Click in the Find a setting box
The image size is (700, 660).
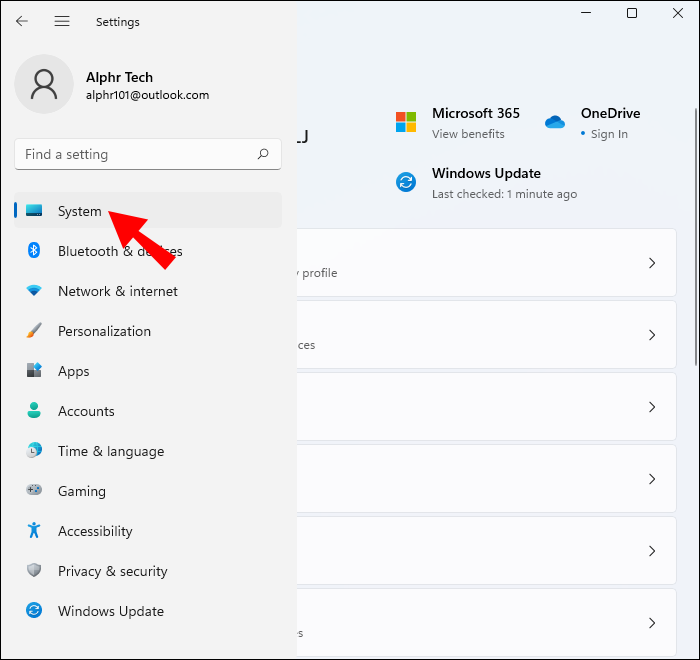pos(135,154)
